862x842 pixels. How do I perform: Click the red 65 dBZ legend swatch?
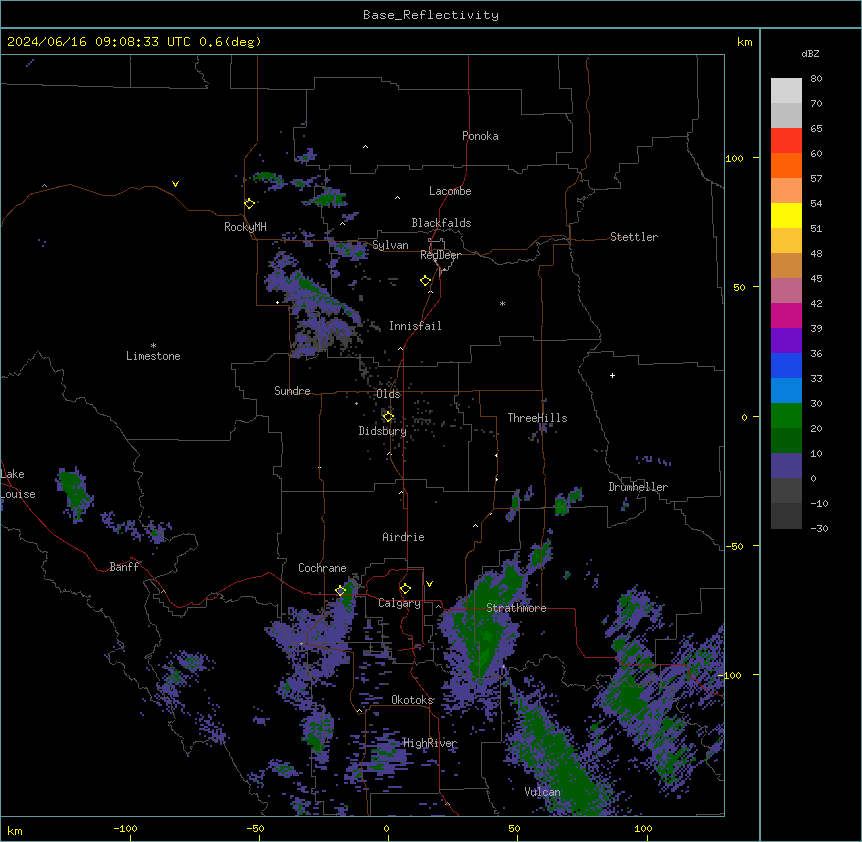786,141
